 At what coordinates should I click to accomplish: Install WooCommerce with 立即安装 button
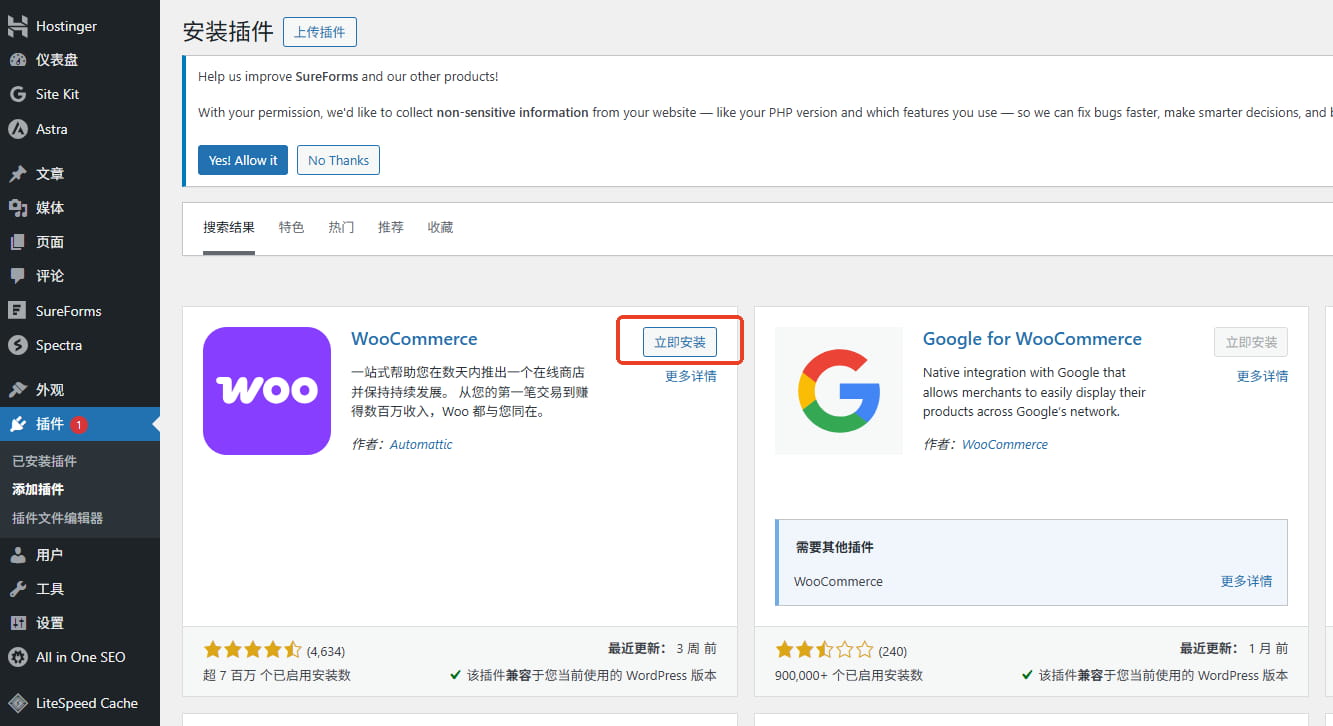click(x=680, y=342)
